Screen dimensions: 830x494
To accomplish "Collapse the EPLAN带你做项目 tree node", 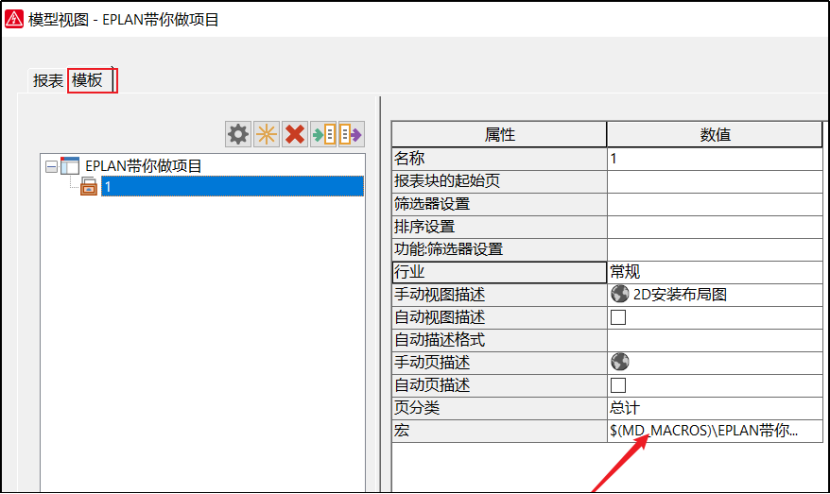I will pyautogui.click(x=51, y=167).
